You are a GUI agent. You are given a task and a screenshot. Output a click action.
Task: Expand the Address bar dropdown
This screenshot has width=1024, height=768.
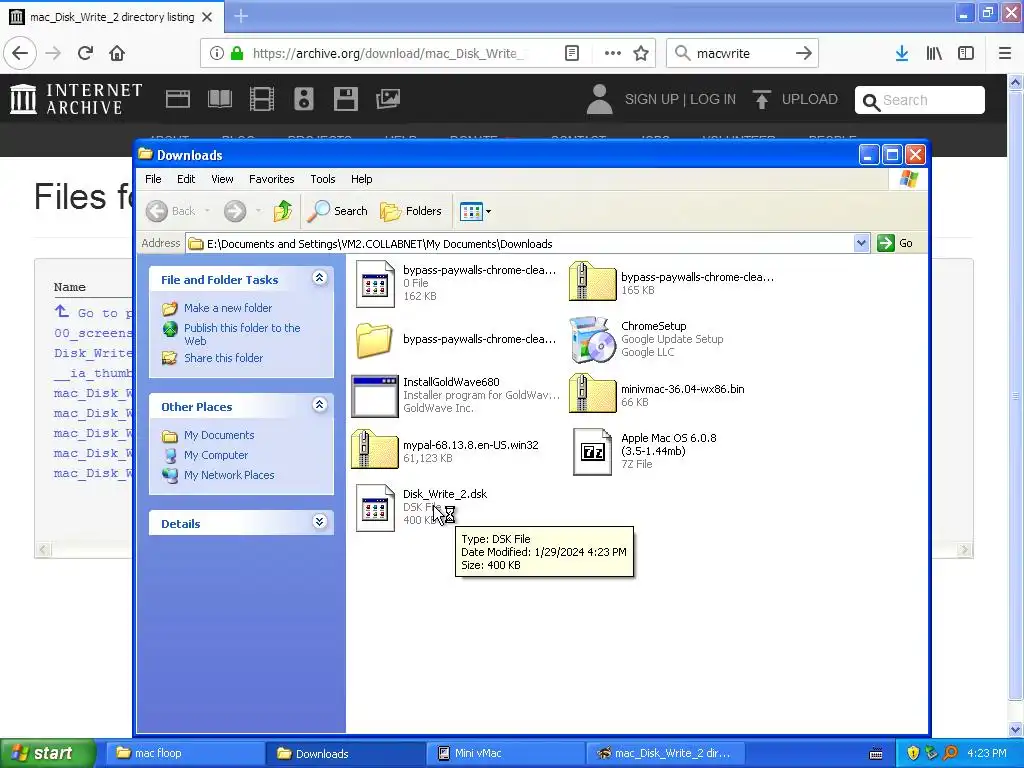tap(861, 243)
